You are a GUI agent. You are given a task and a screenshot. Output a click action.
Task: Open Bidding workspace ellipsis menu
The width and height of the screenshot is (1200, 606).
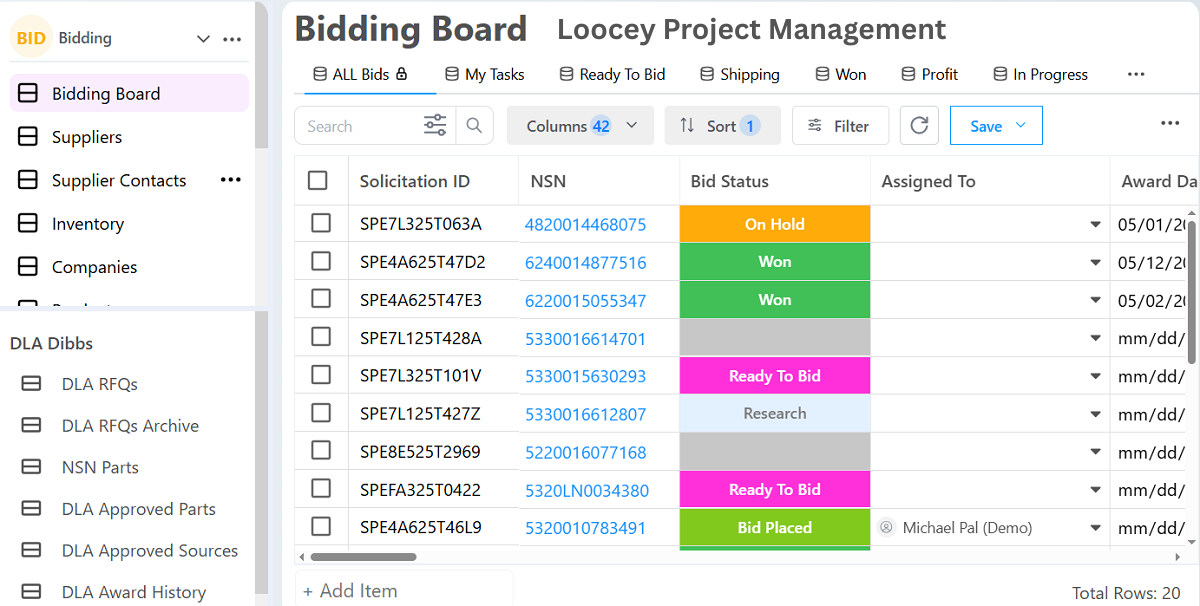[x=232, y=39]
